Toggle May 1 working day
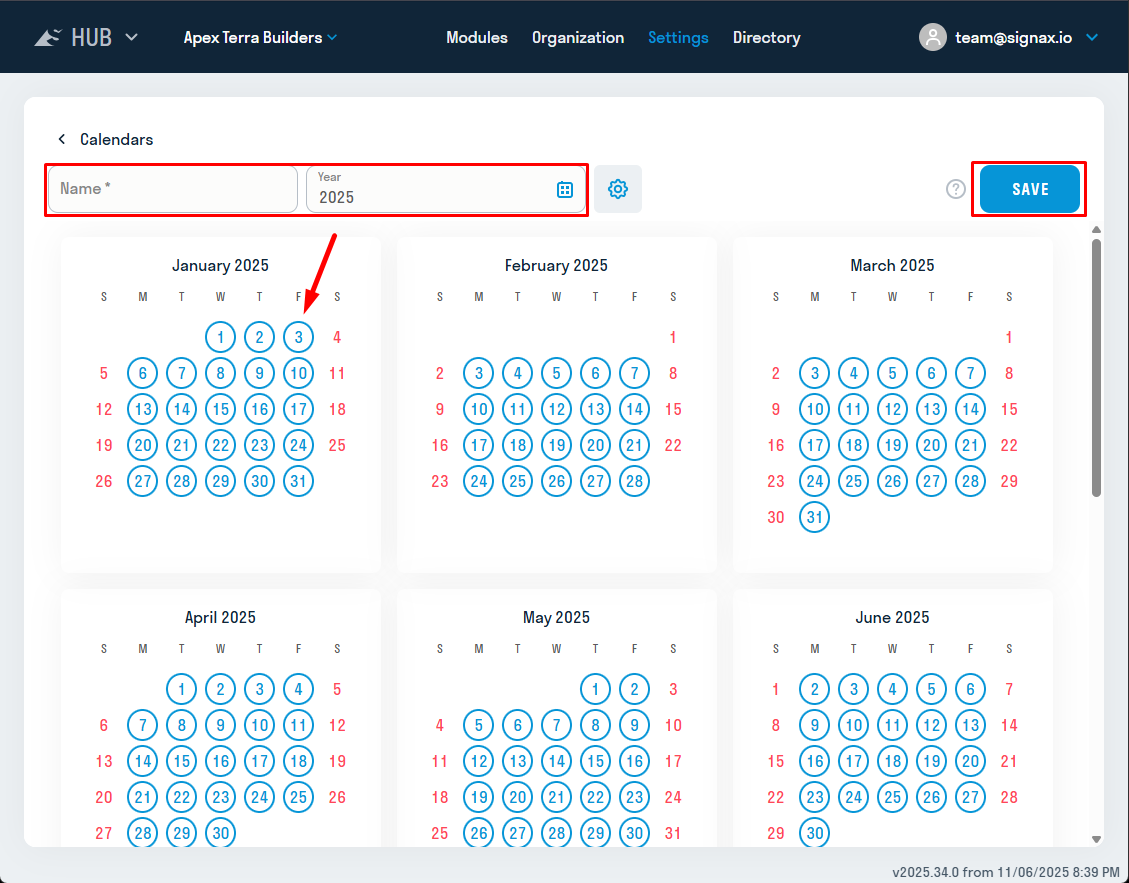Viewport: 1129px width, 883px height. click(595, 689)
